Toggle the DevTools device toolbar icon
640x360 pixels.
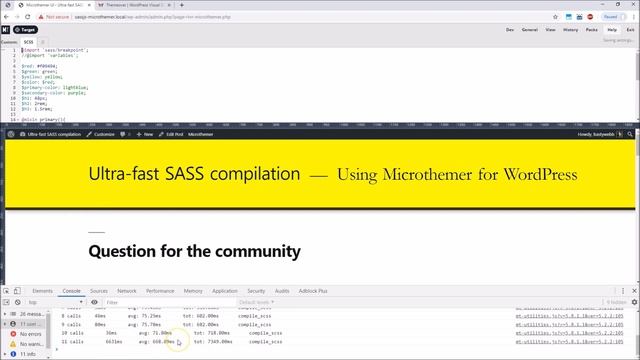[17, 291]
